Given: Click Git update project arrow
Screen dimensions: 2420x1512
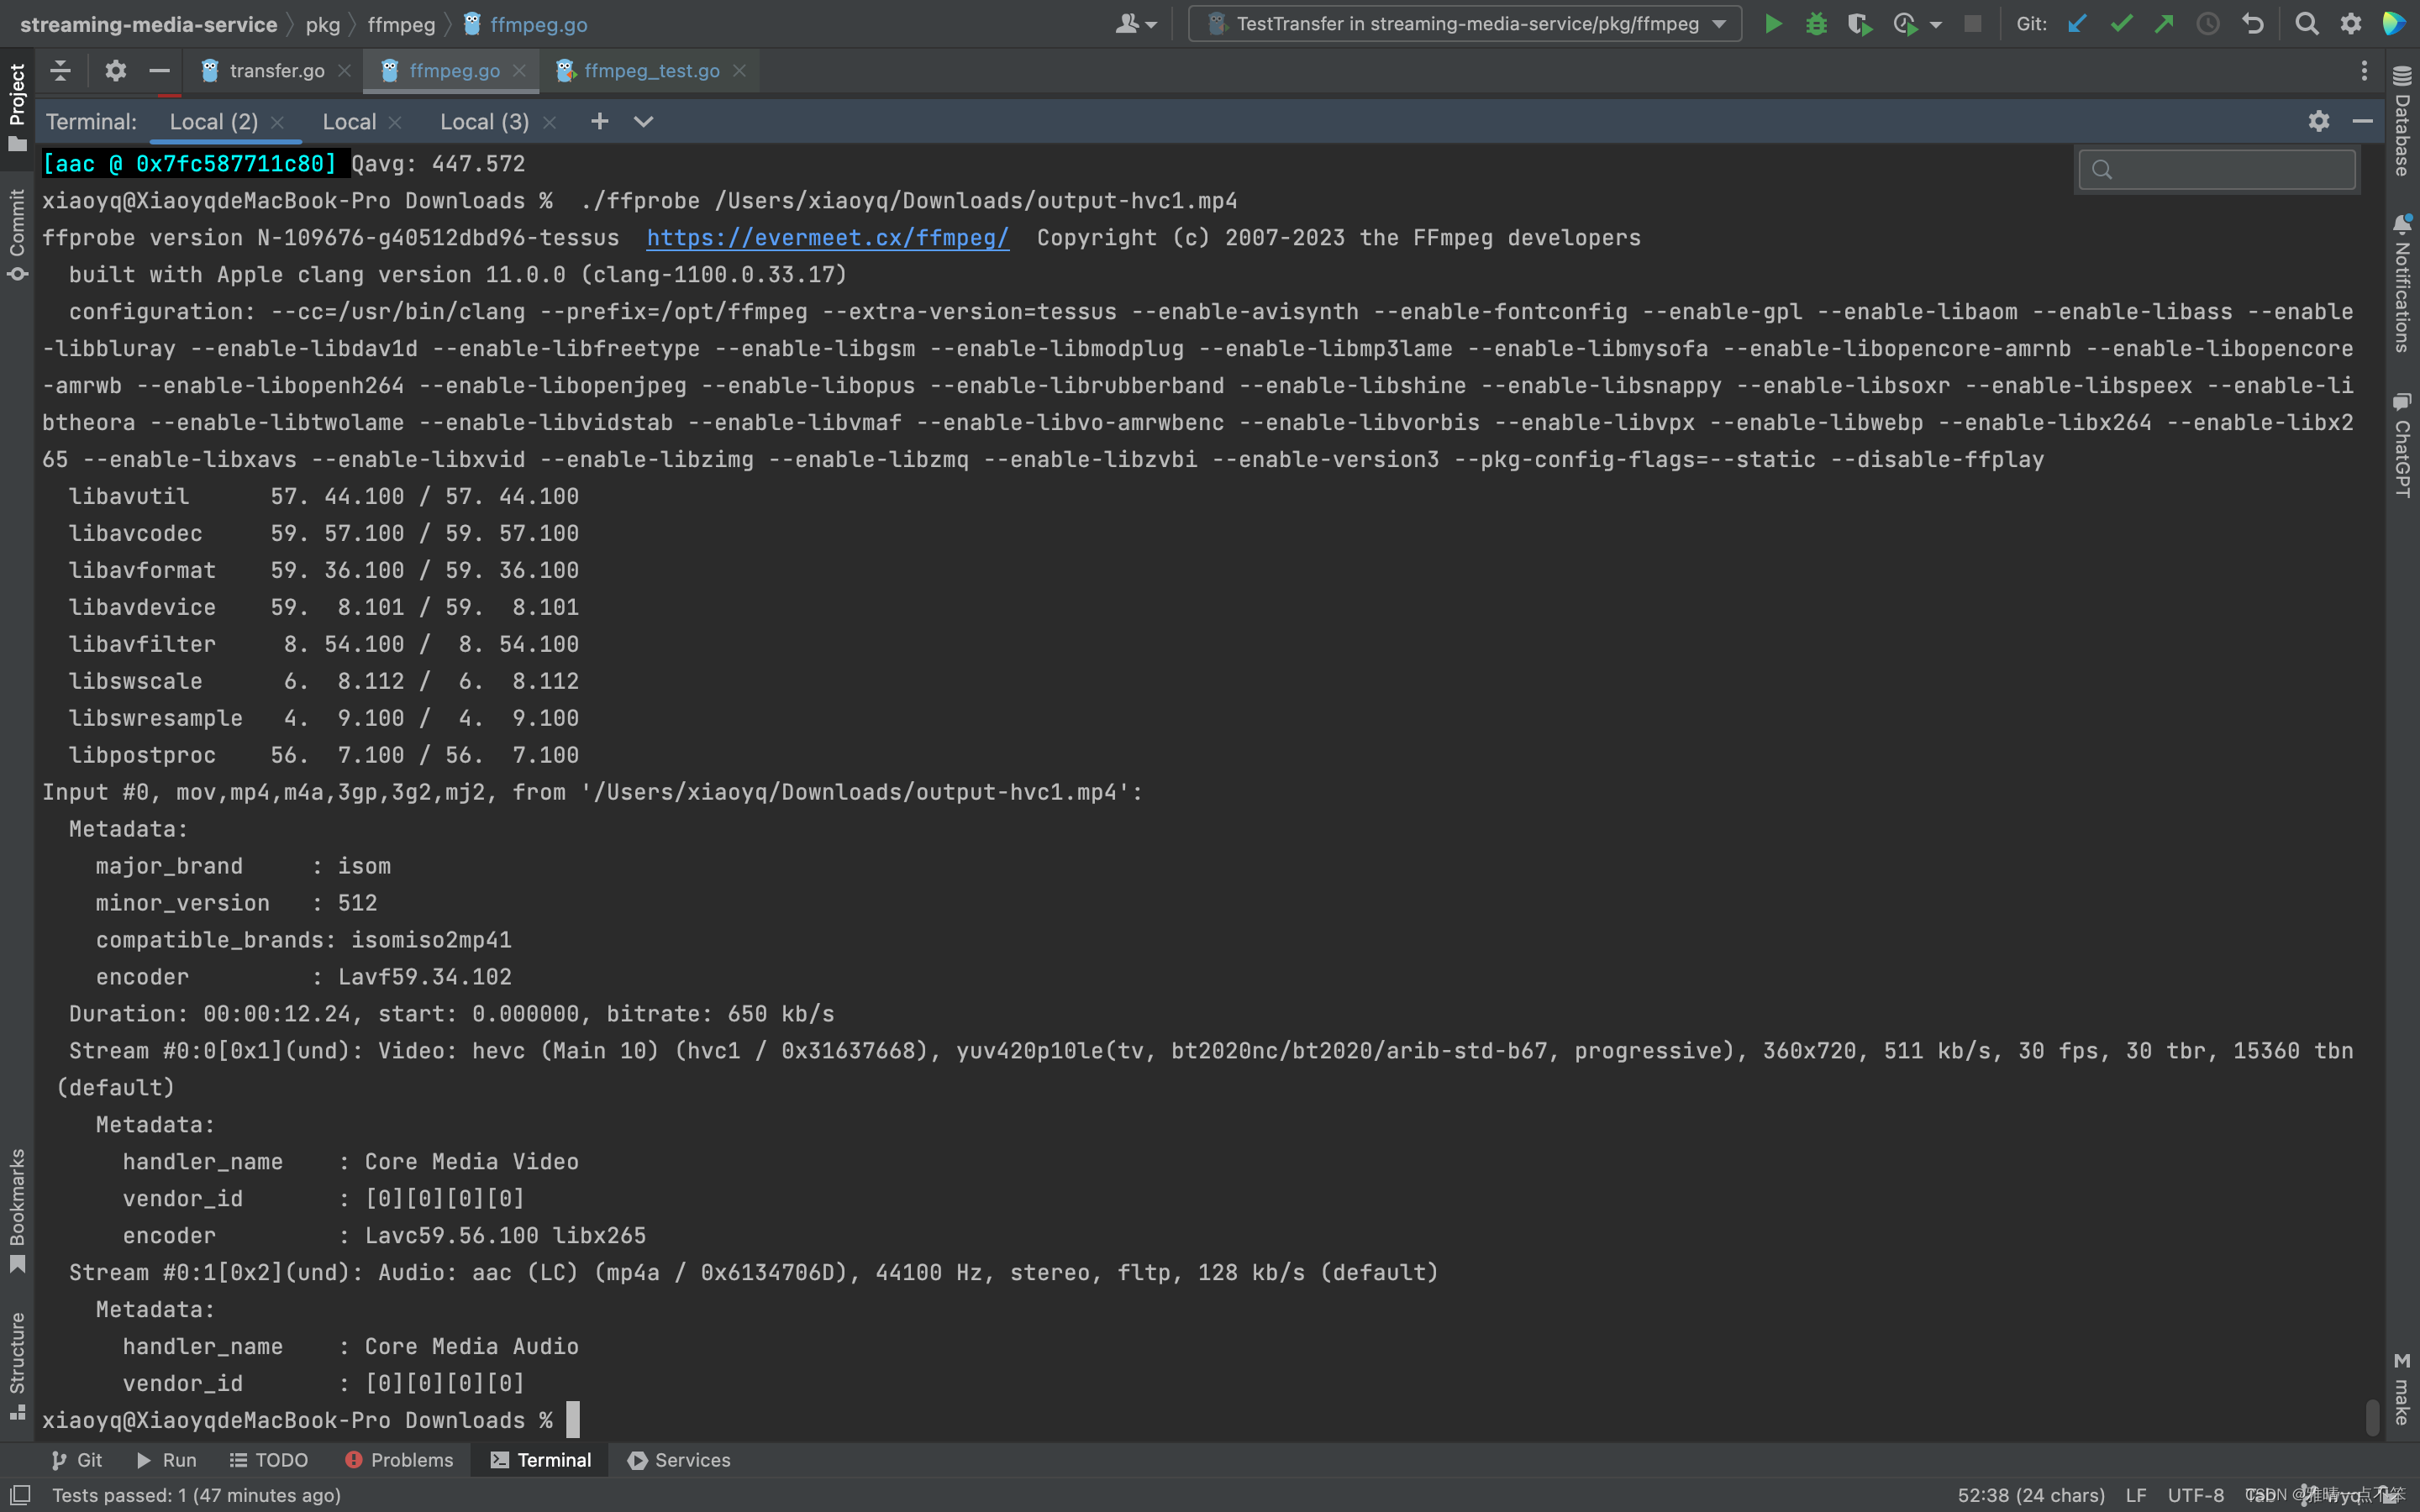Looking at the screenshot, I should point(2077,24).
